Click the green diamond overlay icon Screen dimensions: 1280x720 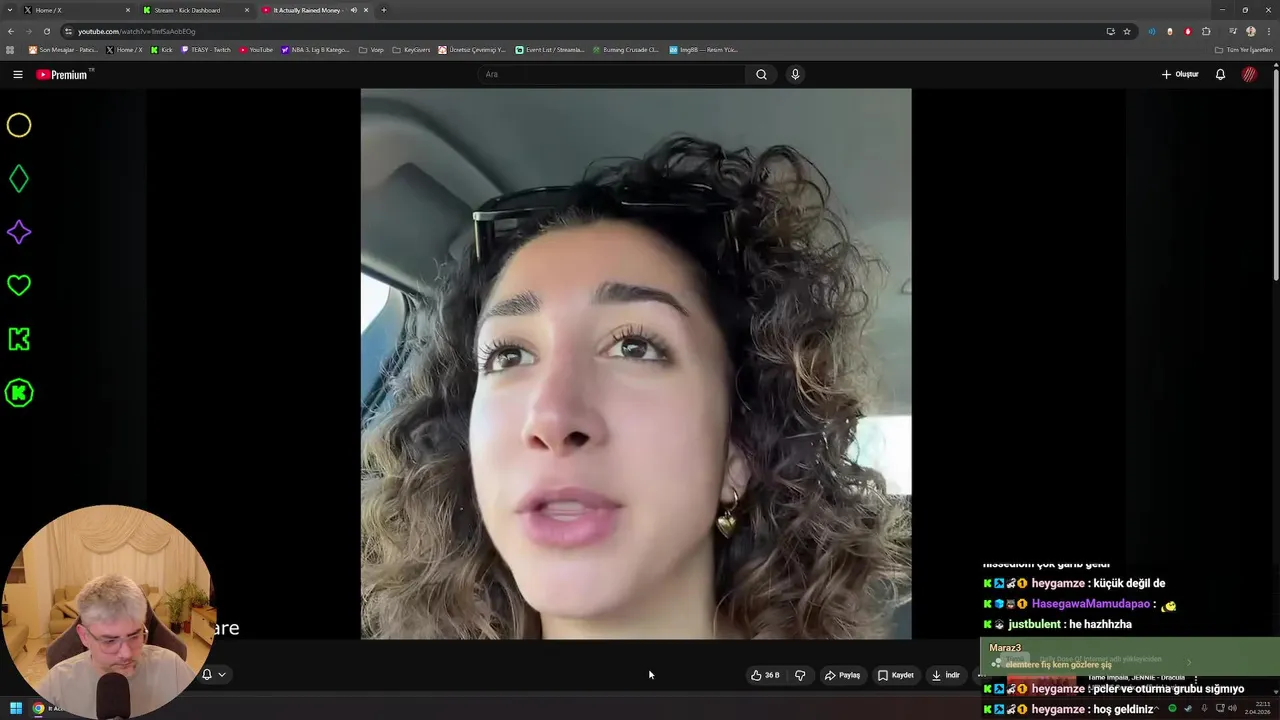click(x=19, y=179)
